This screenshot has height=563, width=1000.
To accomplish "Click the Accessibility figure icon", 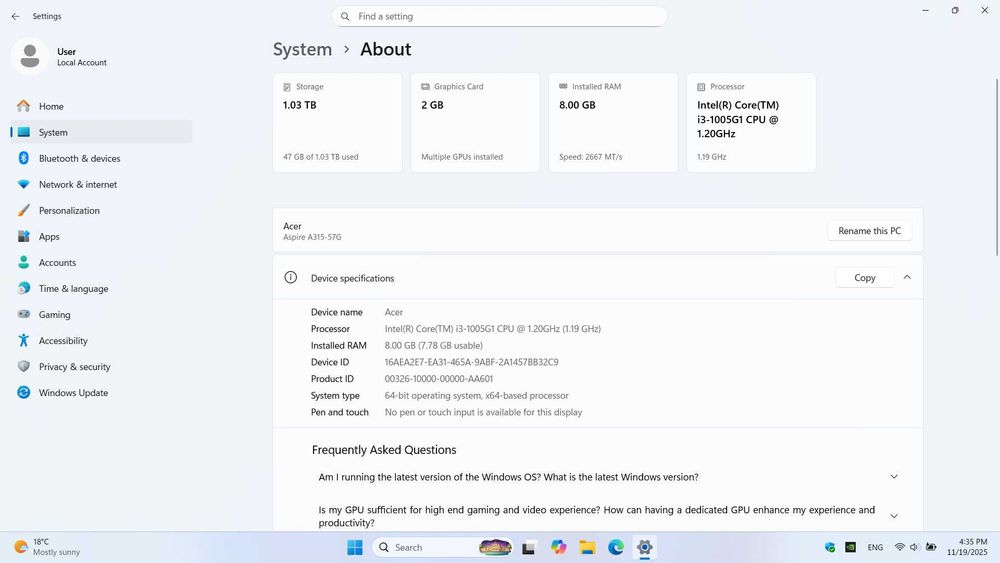I will (24, 340).
